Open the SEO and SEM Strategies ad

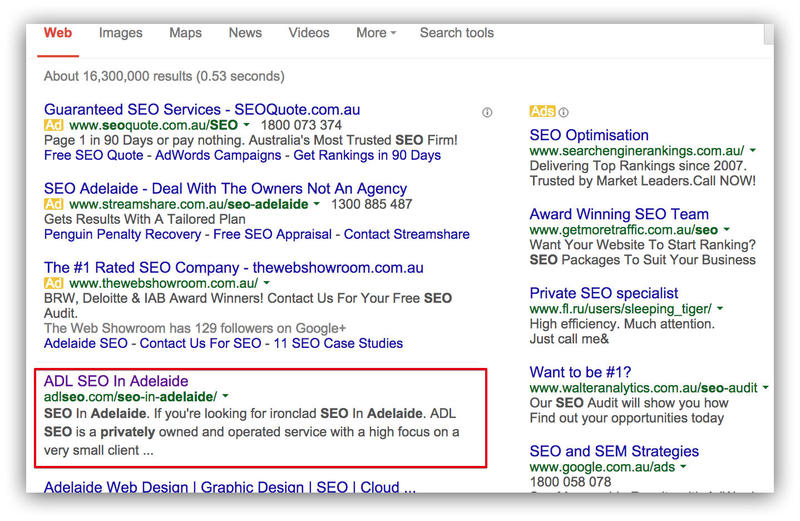point(614,452)
